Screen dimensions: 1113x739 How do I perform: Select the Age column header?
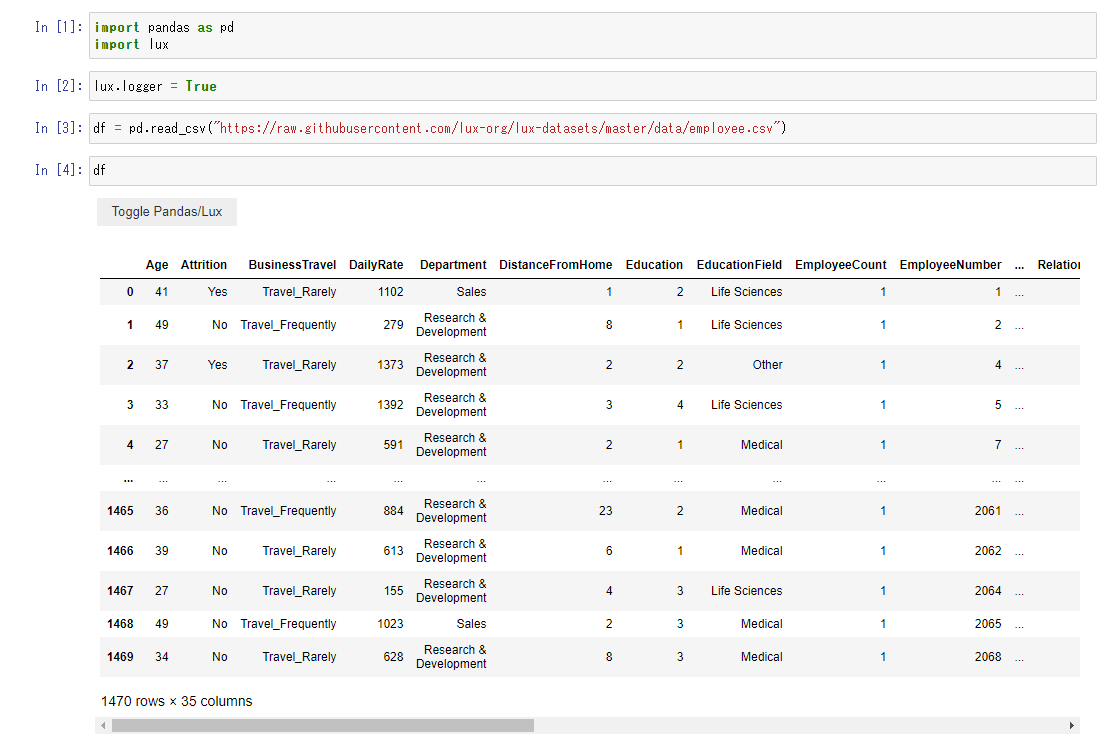(x=157, y=264)
